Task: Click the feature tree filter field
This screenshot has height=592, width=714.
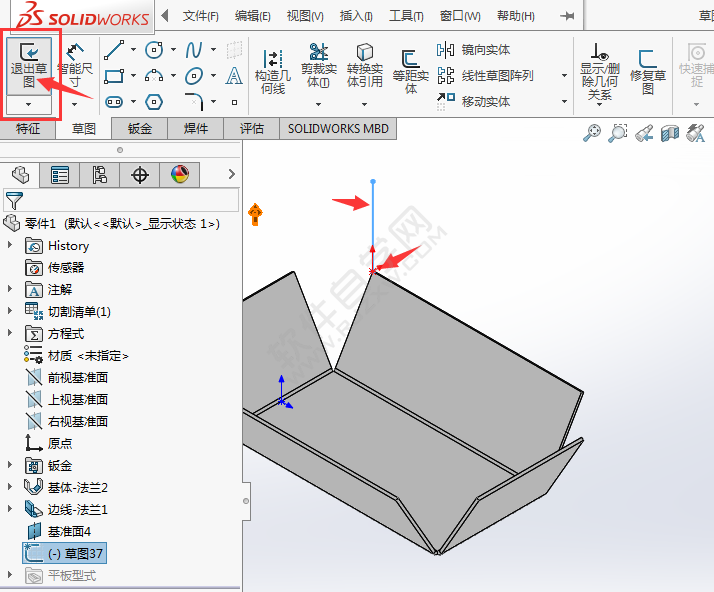Action: tap(130, 201)
